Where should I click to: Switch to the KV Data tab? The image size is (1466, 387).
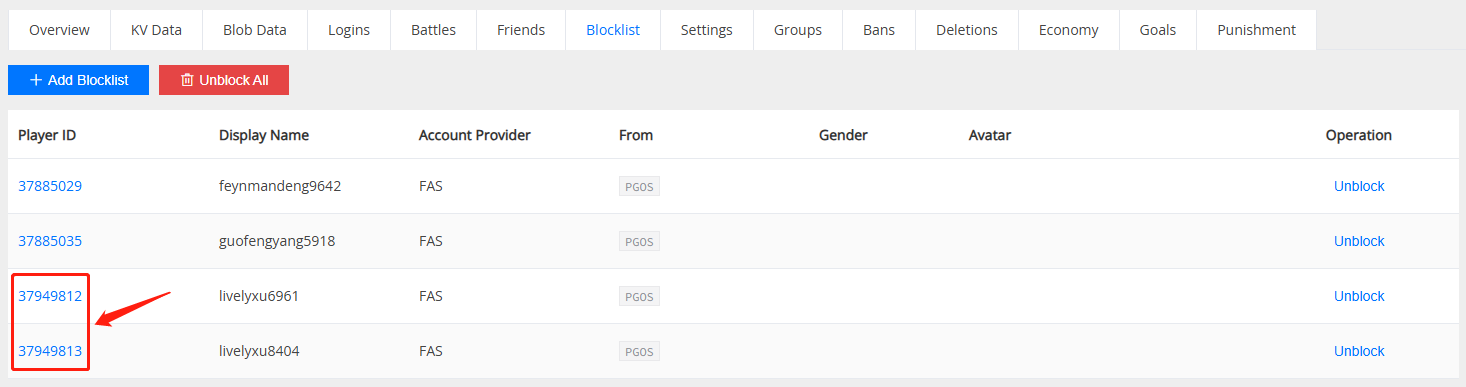[x=156, y=30]
